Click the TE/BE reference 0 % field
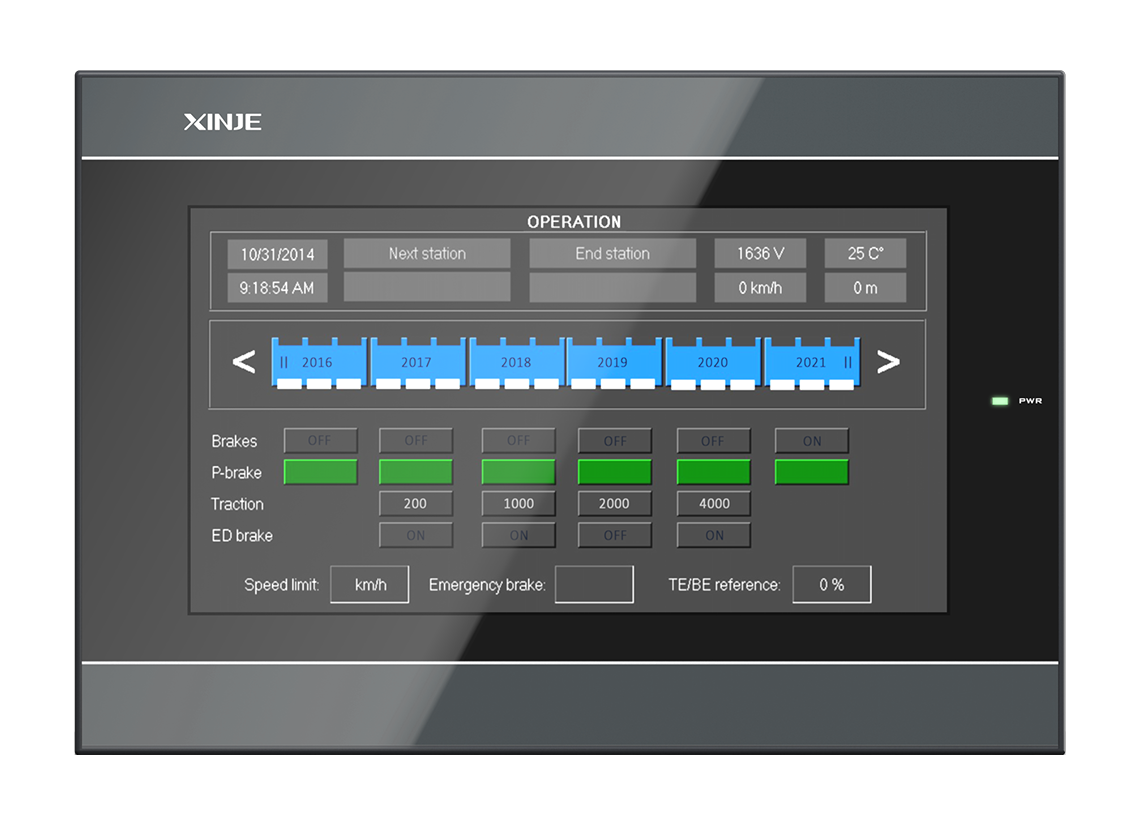Screen dimensions: 1140x825 (831, 585)
